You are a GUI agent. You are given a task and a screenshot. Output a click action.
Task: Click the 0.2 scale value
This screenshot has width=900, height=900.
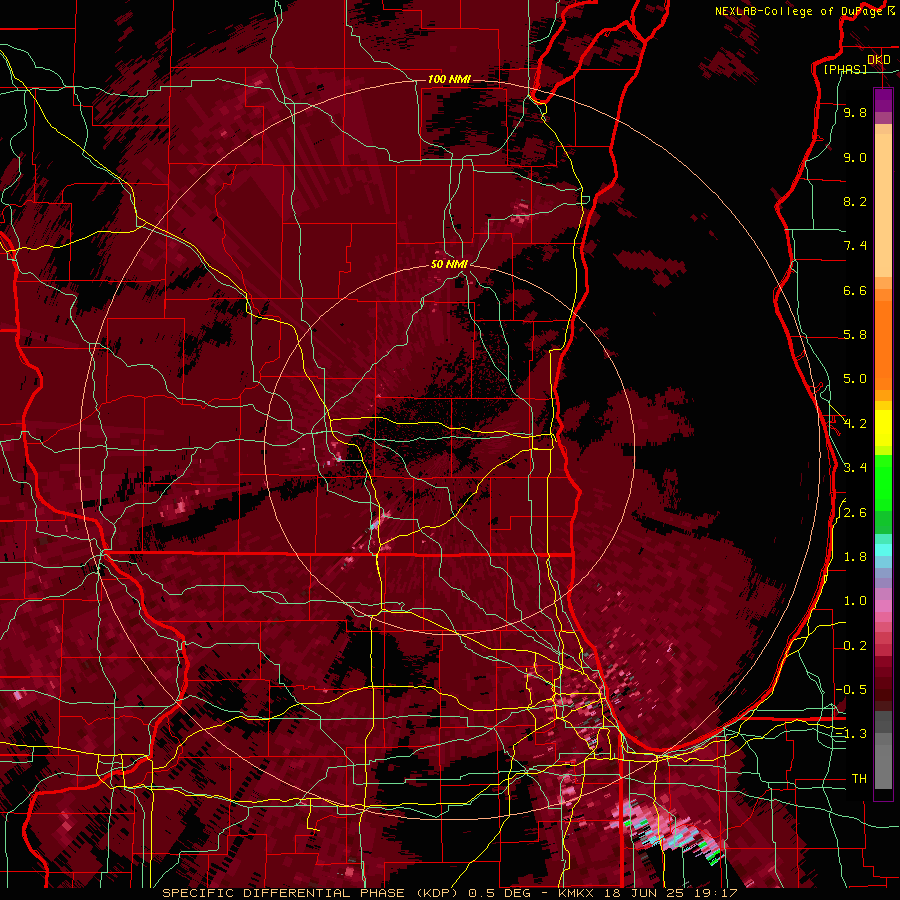point(855,646)
